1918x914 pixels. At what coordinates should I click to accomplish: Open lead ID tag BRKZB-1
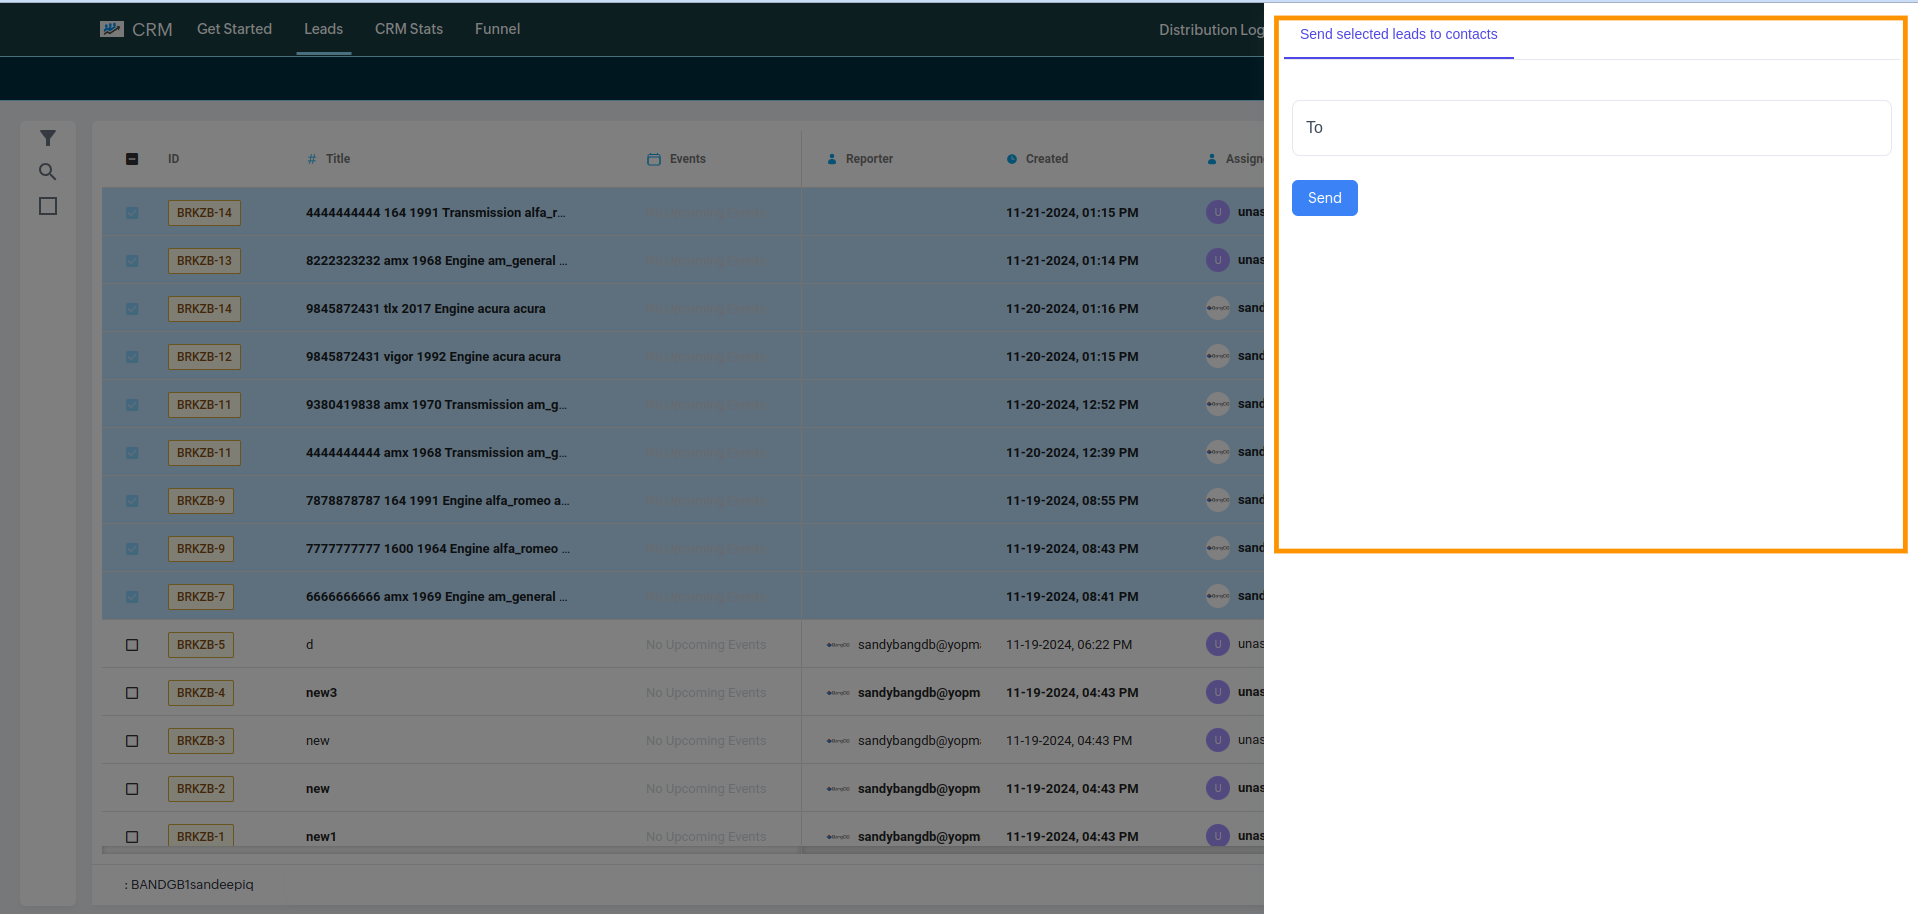201,836
